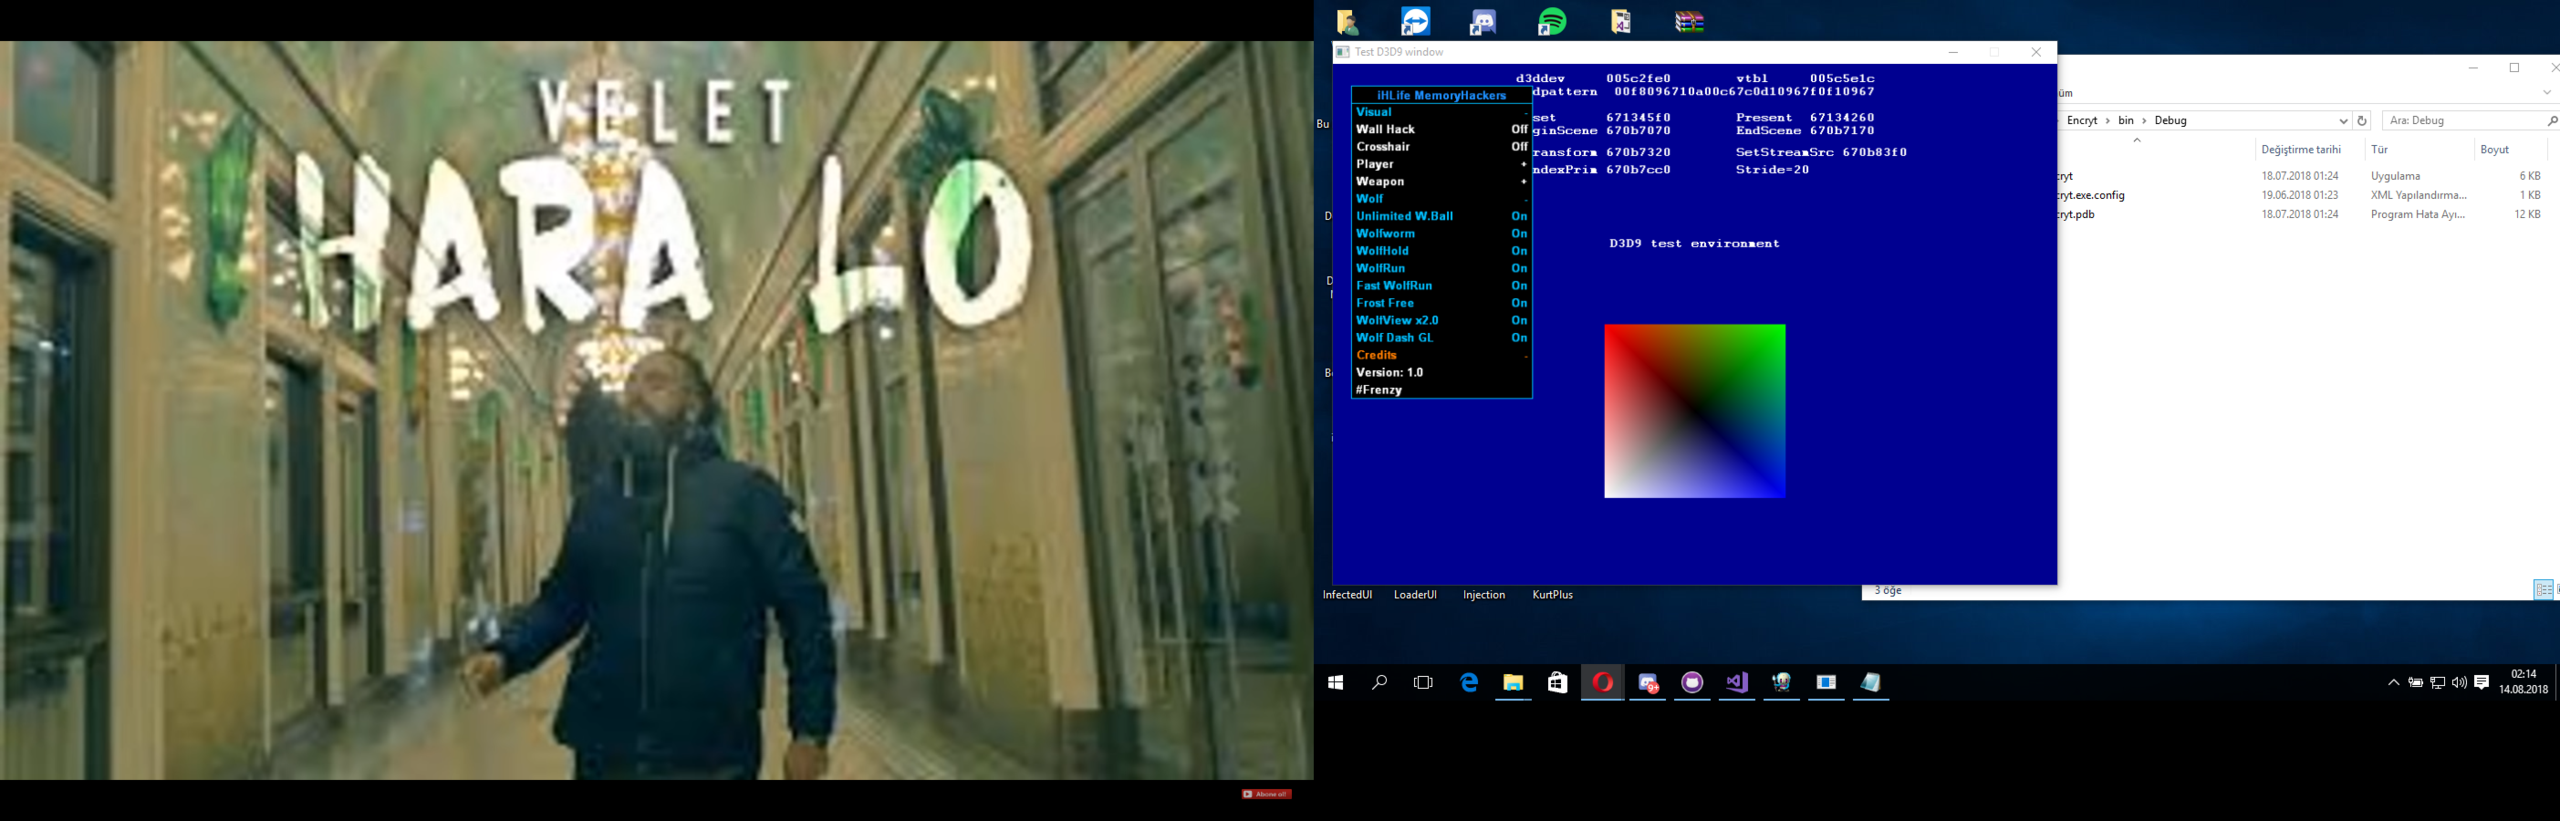Switch to Opera browser in taskbar
Screen dimensions: 2560x821
click(x=1602, y=682)
